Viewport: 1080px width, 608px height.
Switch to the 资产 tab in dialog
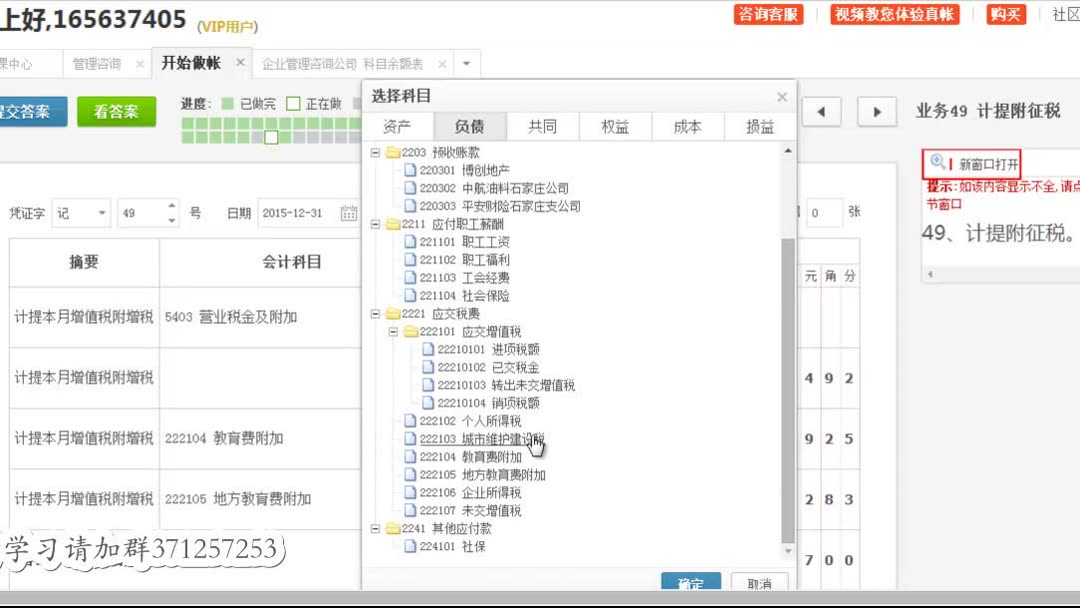pyautogui.click(x=398, y=126)
